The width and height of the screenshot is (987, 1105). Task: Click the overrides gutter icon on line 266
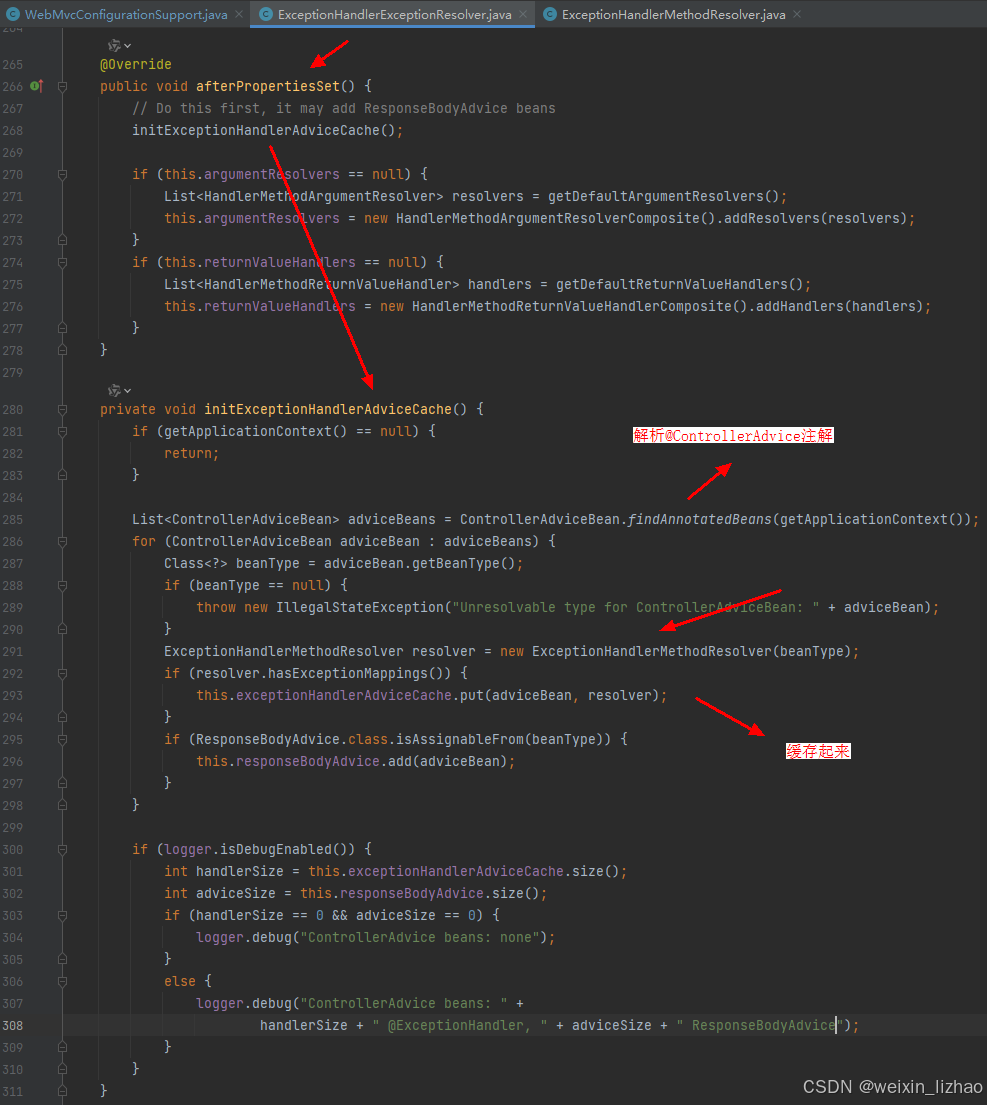pyautogui.click(x=37, y=86)
